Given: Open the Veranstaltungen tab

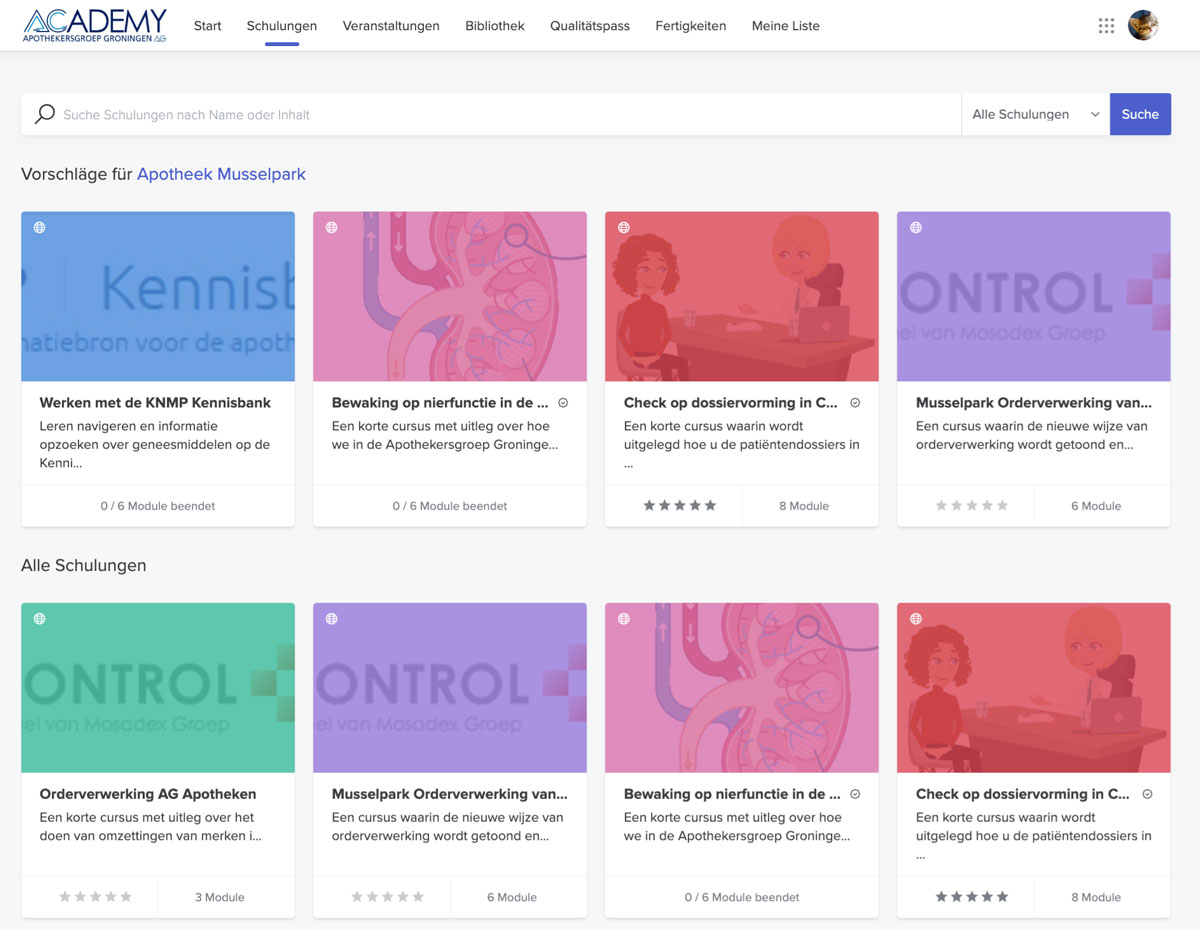Looking at the screenshot, I should 391,26.
